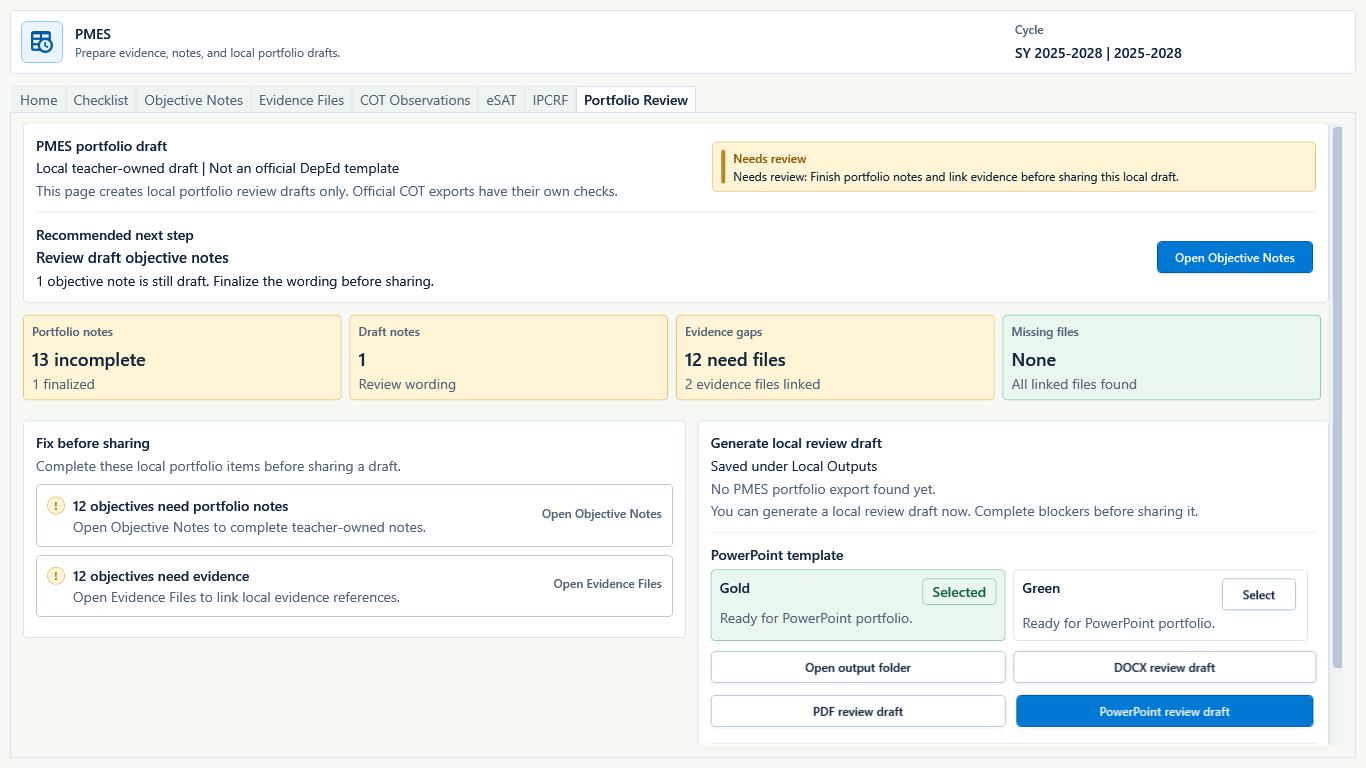Generate DOCX review draft
Image resolution: width=1366 pixels, height=768 pixels.
point(1165,667)
